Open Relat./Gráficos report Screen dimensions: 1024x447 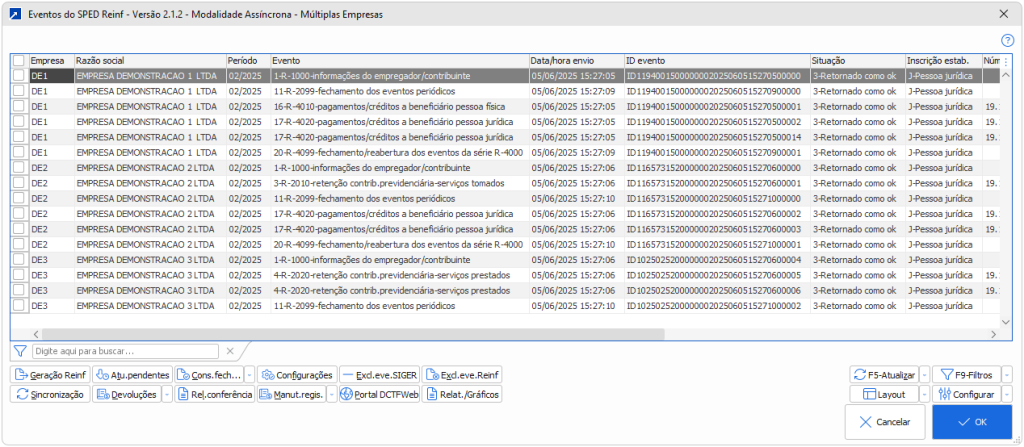point(462,395)
